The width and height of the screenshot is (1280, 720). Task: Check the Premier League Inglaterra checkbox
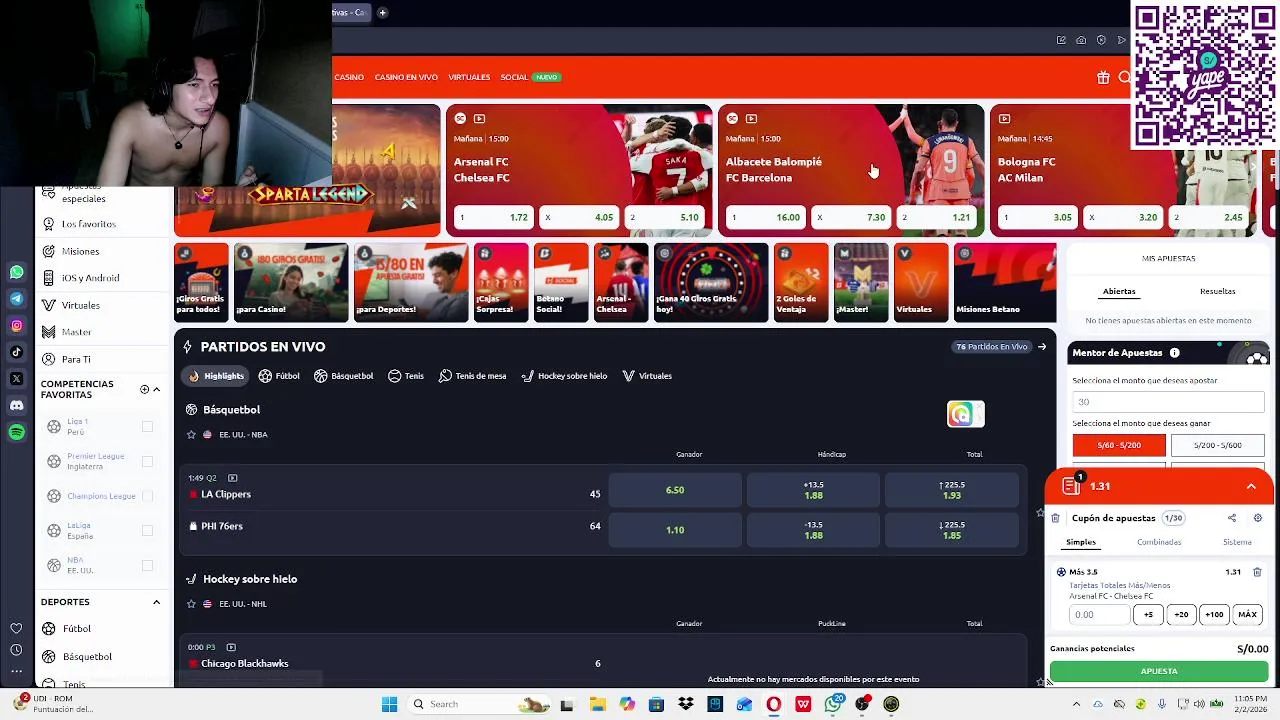(x=147, y=461)
